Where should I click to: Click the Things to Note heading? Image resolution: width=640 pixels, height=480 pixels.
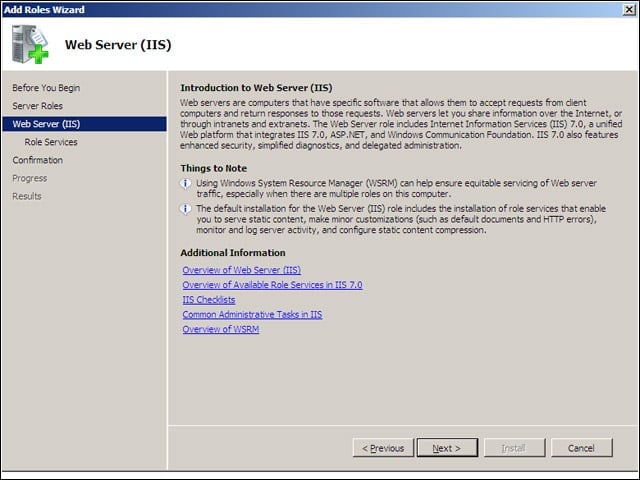213,168
